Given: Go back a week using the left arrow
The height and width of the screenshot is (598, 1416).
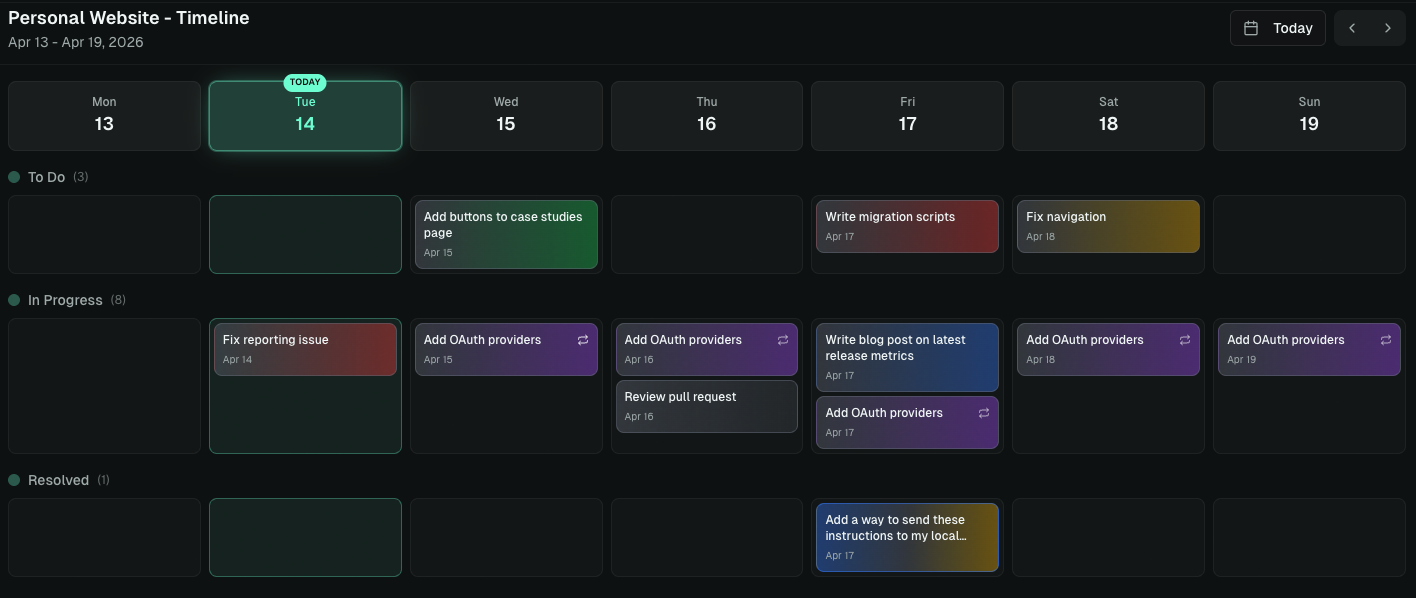Looking at the screenshot, I should pyautogui.click(x=1352, y=28).
